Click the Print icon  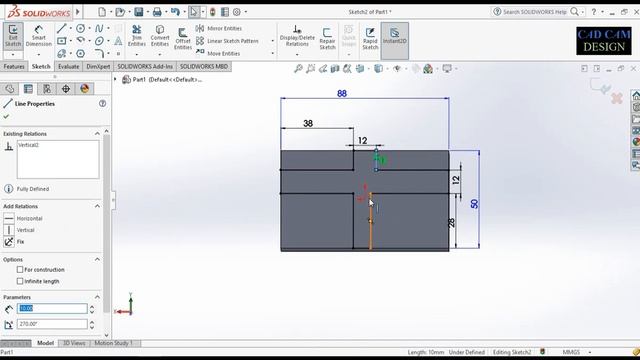pyautogui.click(x=157, y=12)
